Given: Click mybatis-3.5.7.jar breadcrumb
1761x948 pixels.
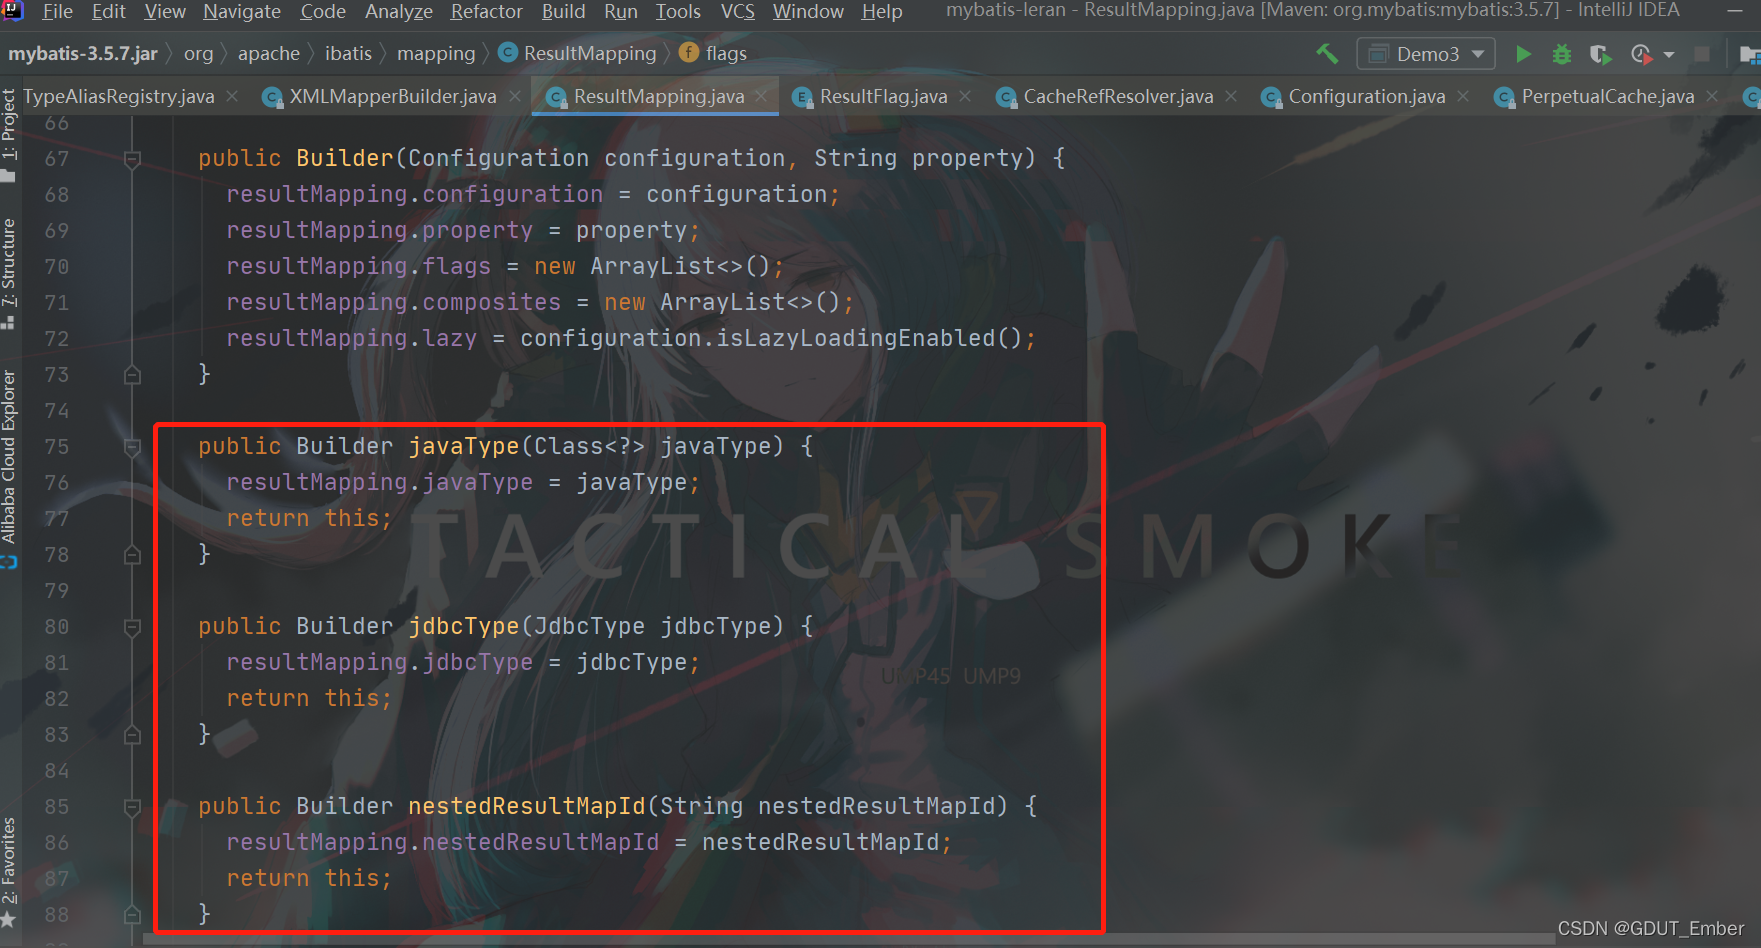Looking at the screenshot, I should [x=83, y=54].
